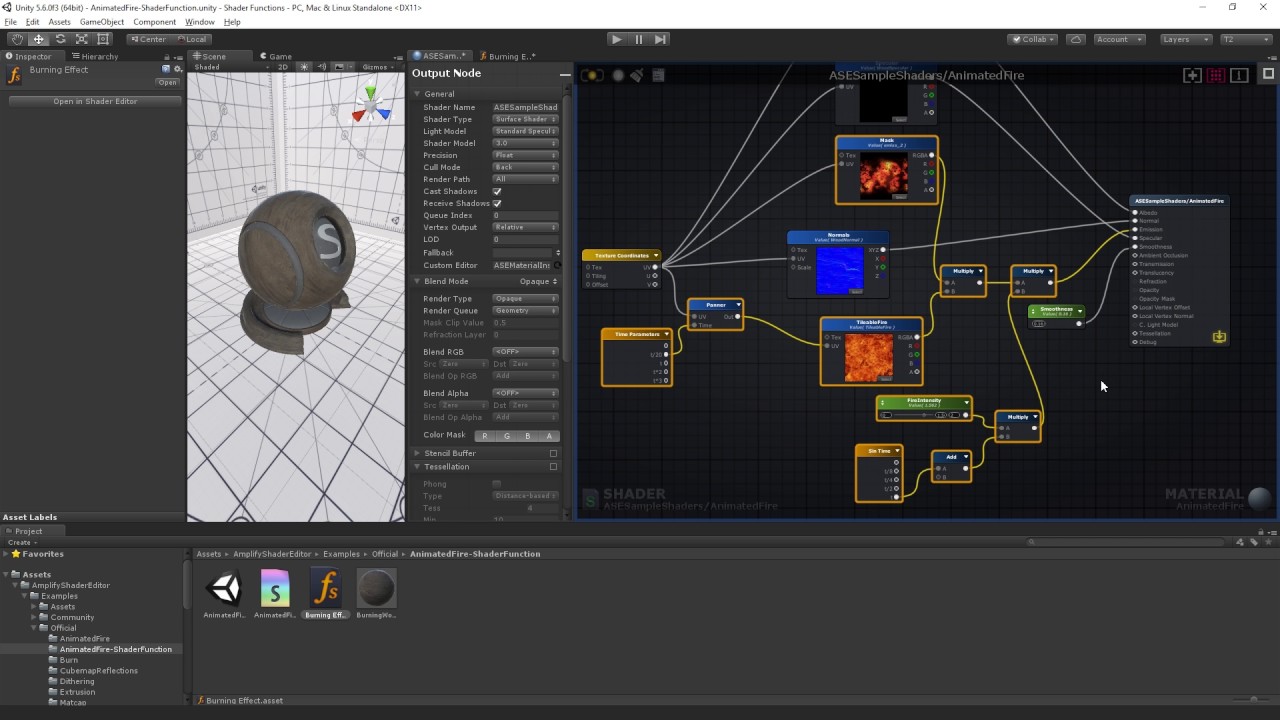The width and height of the screenshot is (1280, 720).
Task: Select the Scale tool
Action: click(x=82, y=39)
